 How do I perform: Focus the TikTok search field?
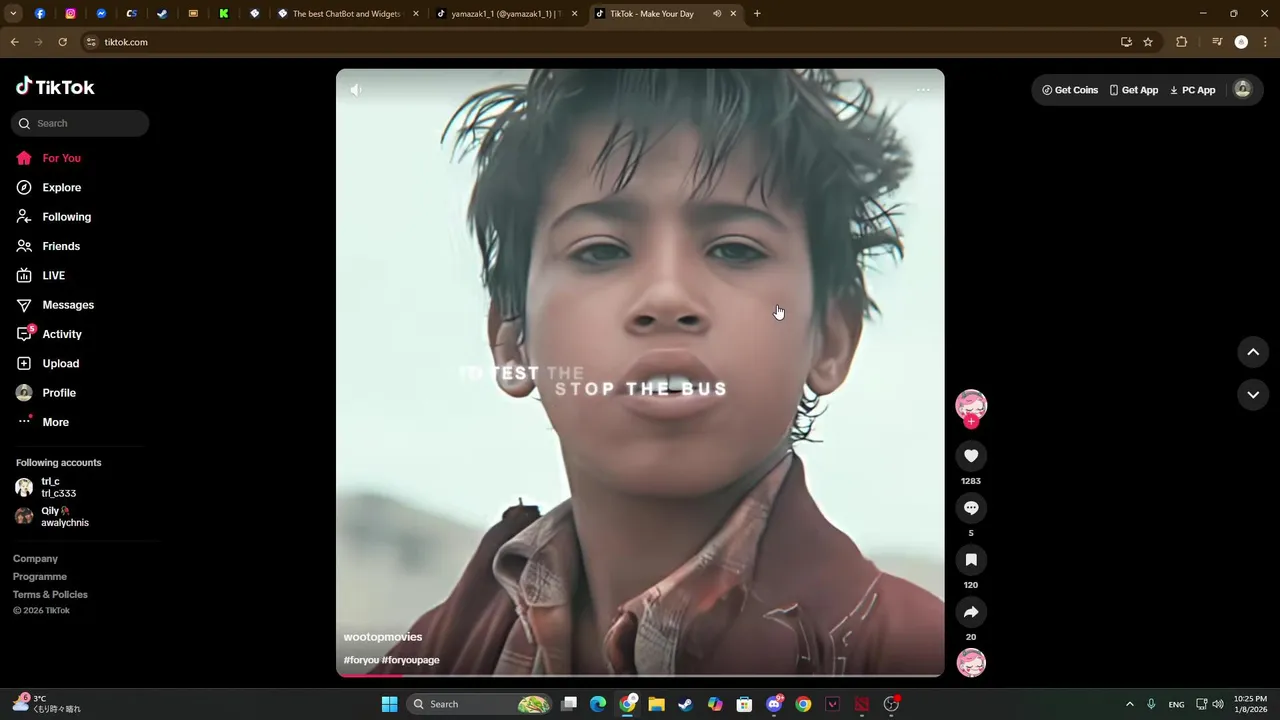[x=80, y=123]
